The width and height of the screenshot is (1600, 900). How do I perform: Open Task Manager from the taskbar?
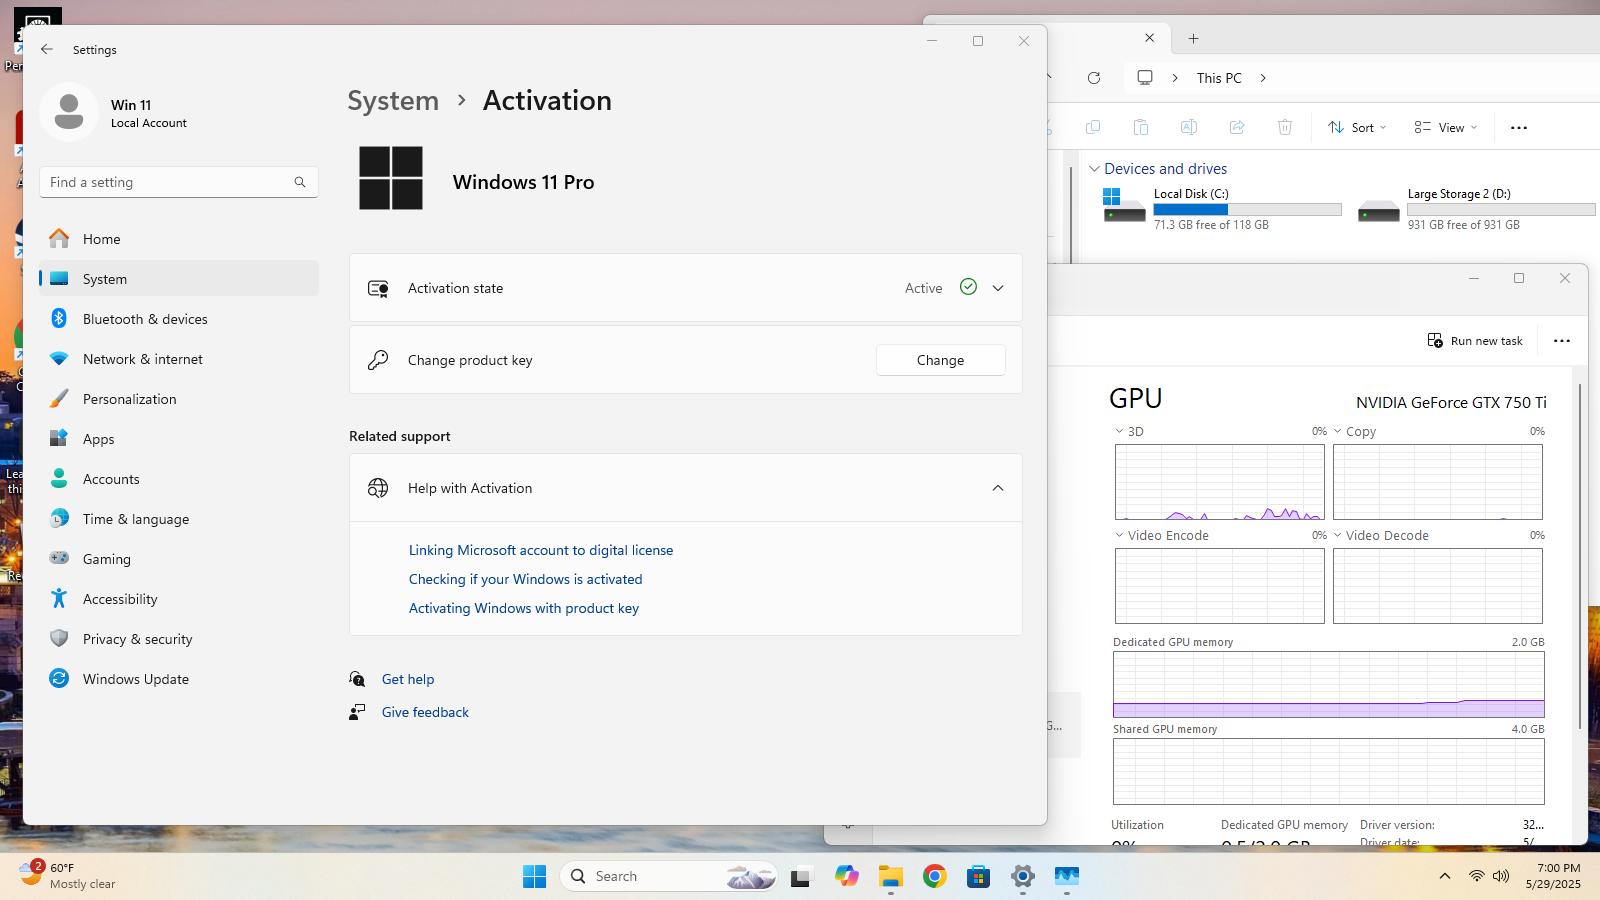point(1066,877)
